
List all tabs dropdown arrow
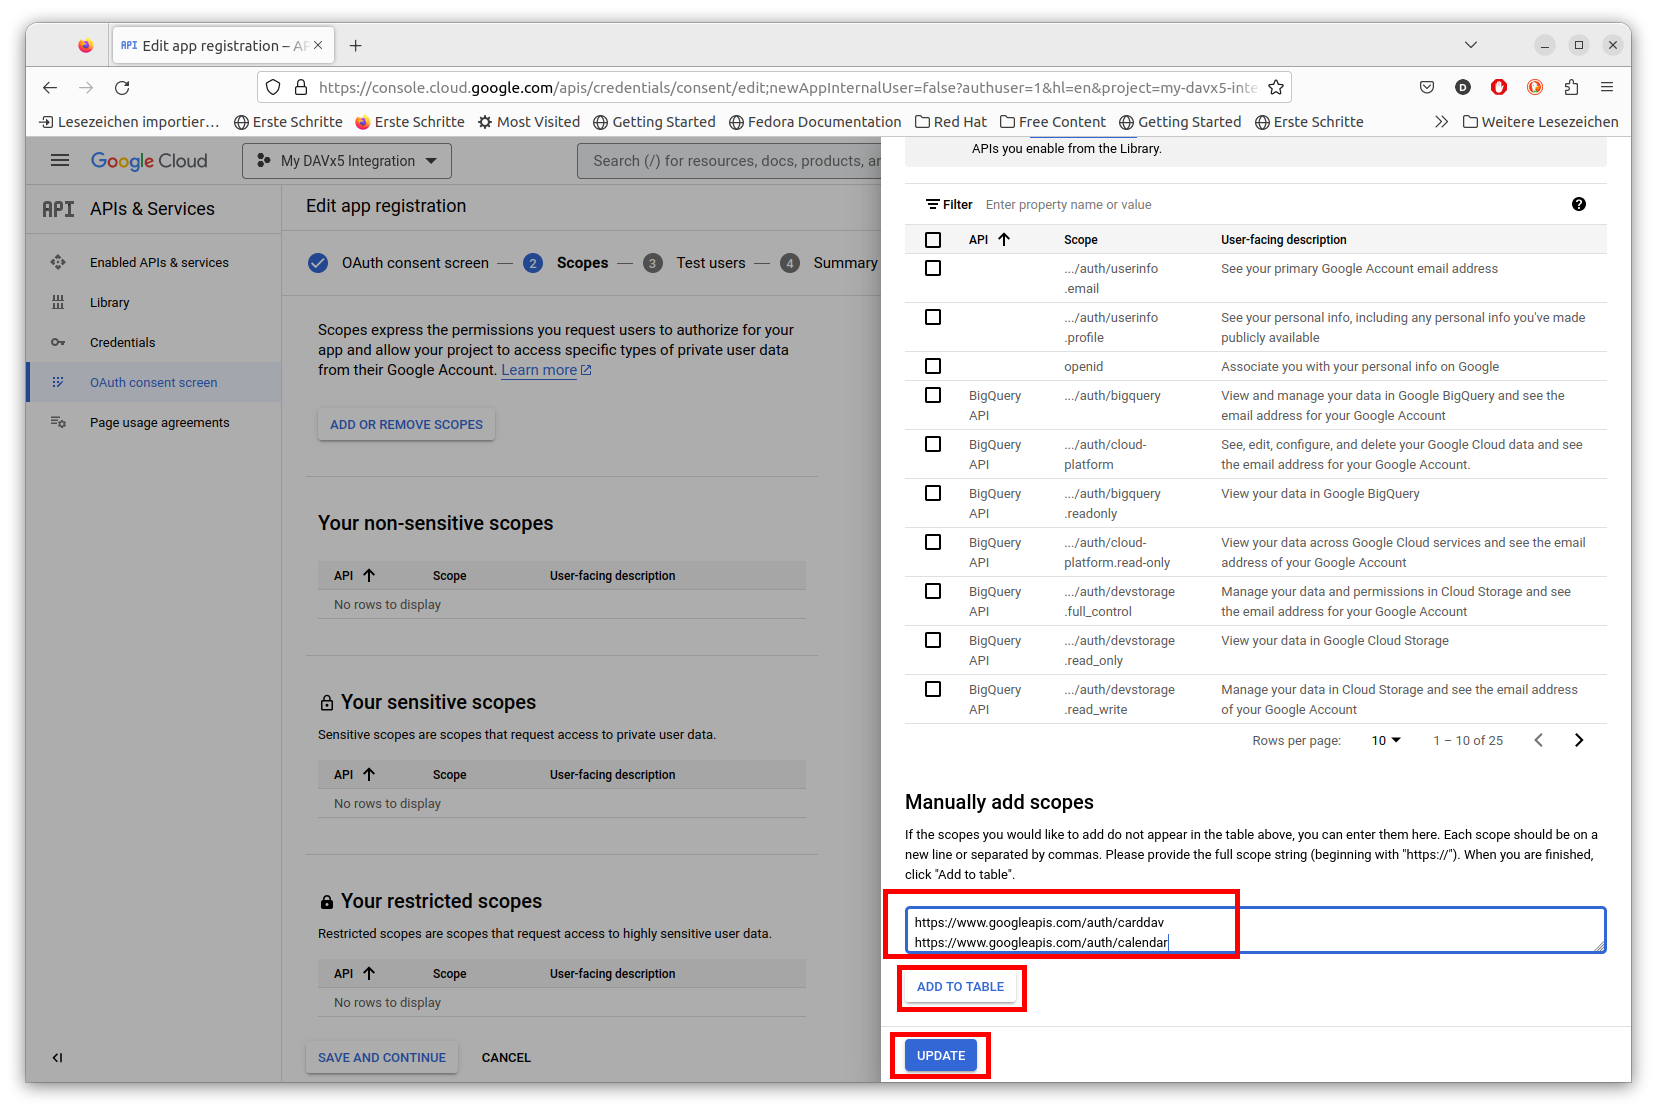pos(1470,44)
